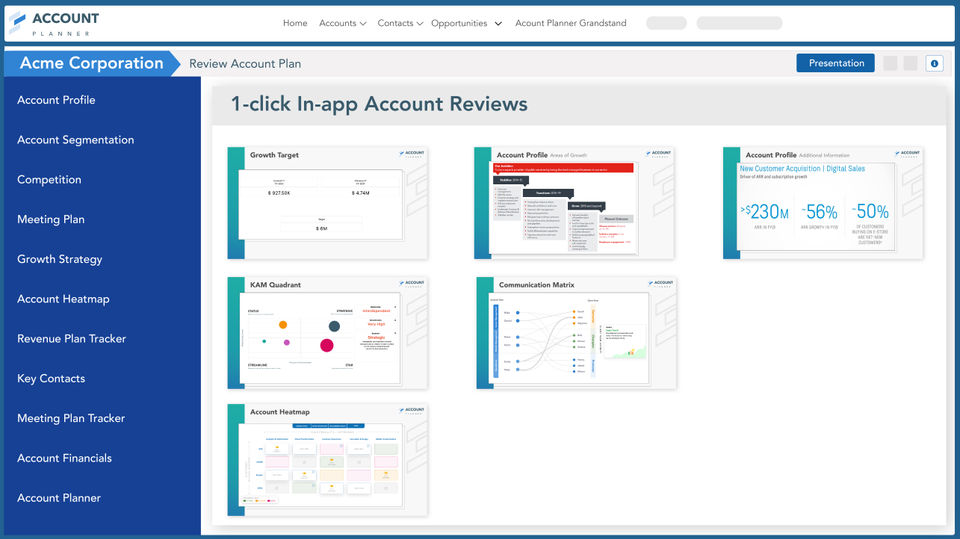Click the first gray square icon after Presentation
The height and width of the screenshot is (539, 960).
(890, 63)
